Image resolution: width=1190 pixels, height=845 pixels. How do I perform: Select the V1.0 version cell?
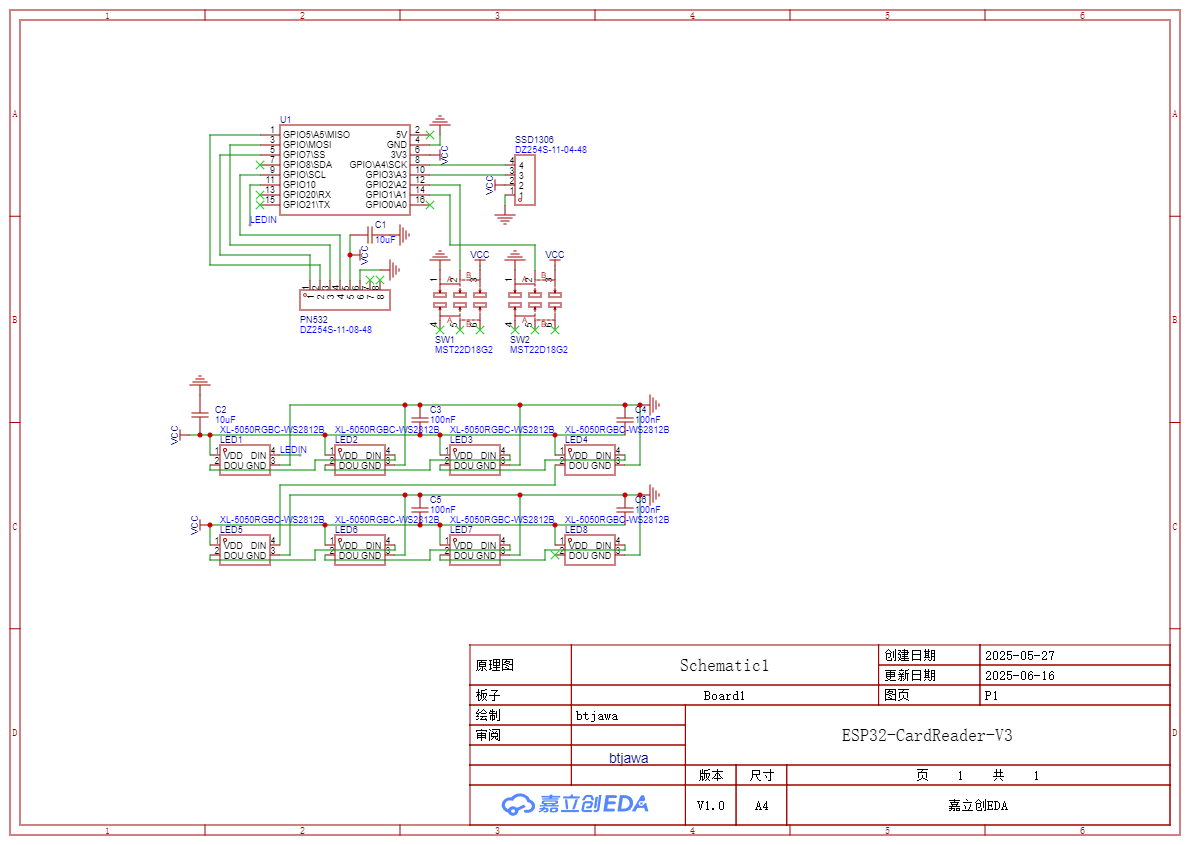tap(711, 805)
